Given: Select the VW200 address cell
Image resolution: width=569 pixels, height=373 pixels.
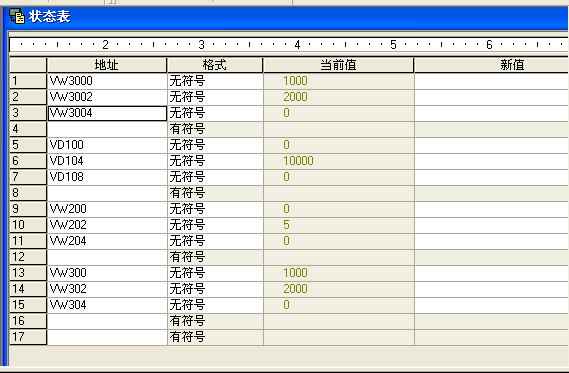Looking at the screenshot, I should [107, 209].
